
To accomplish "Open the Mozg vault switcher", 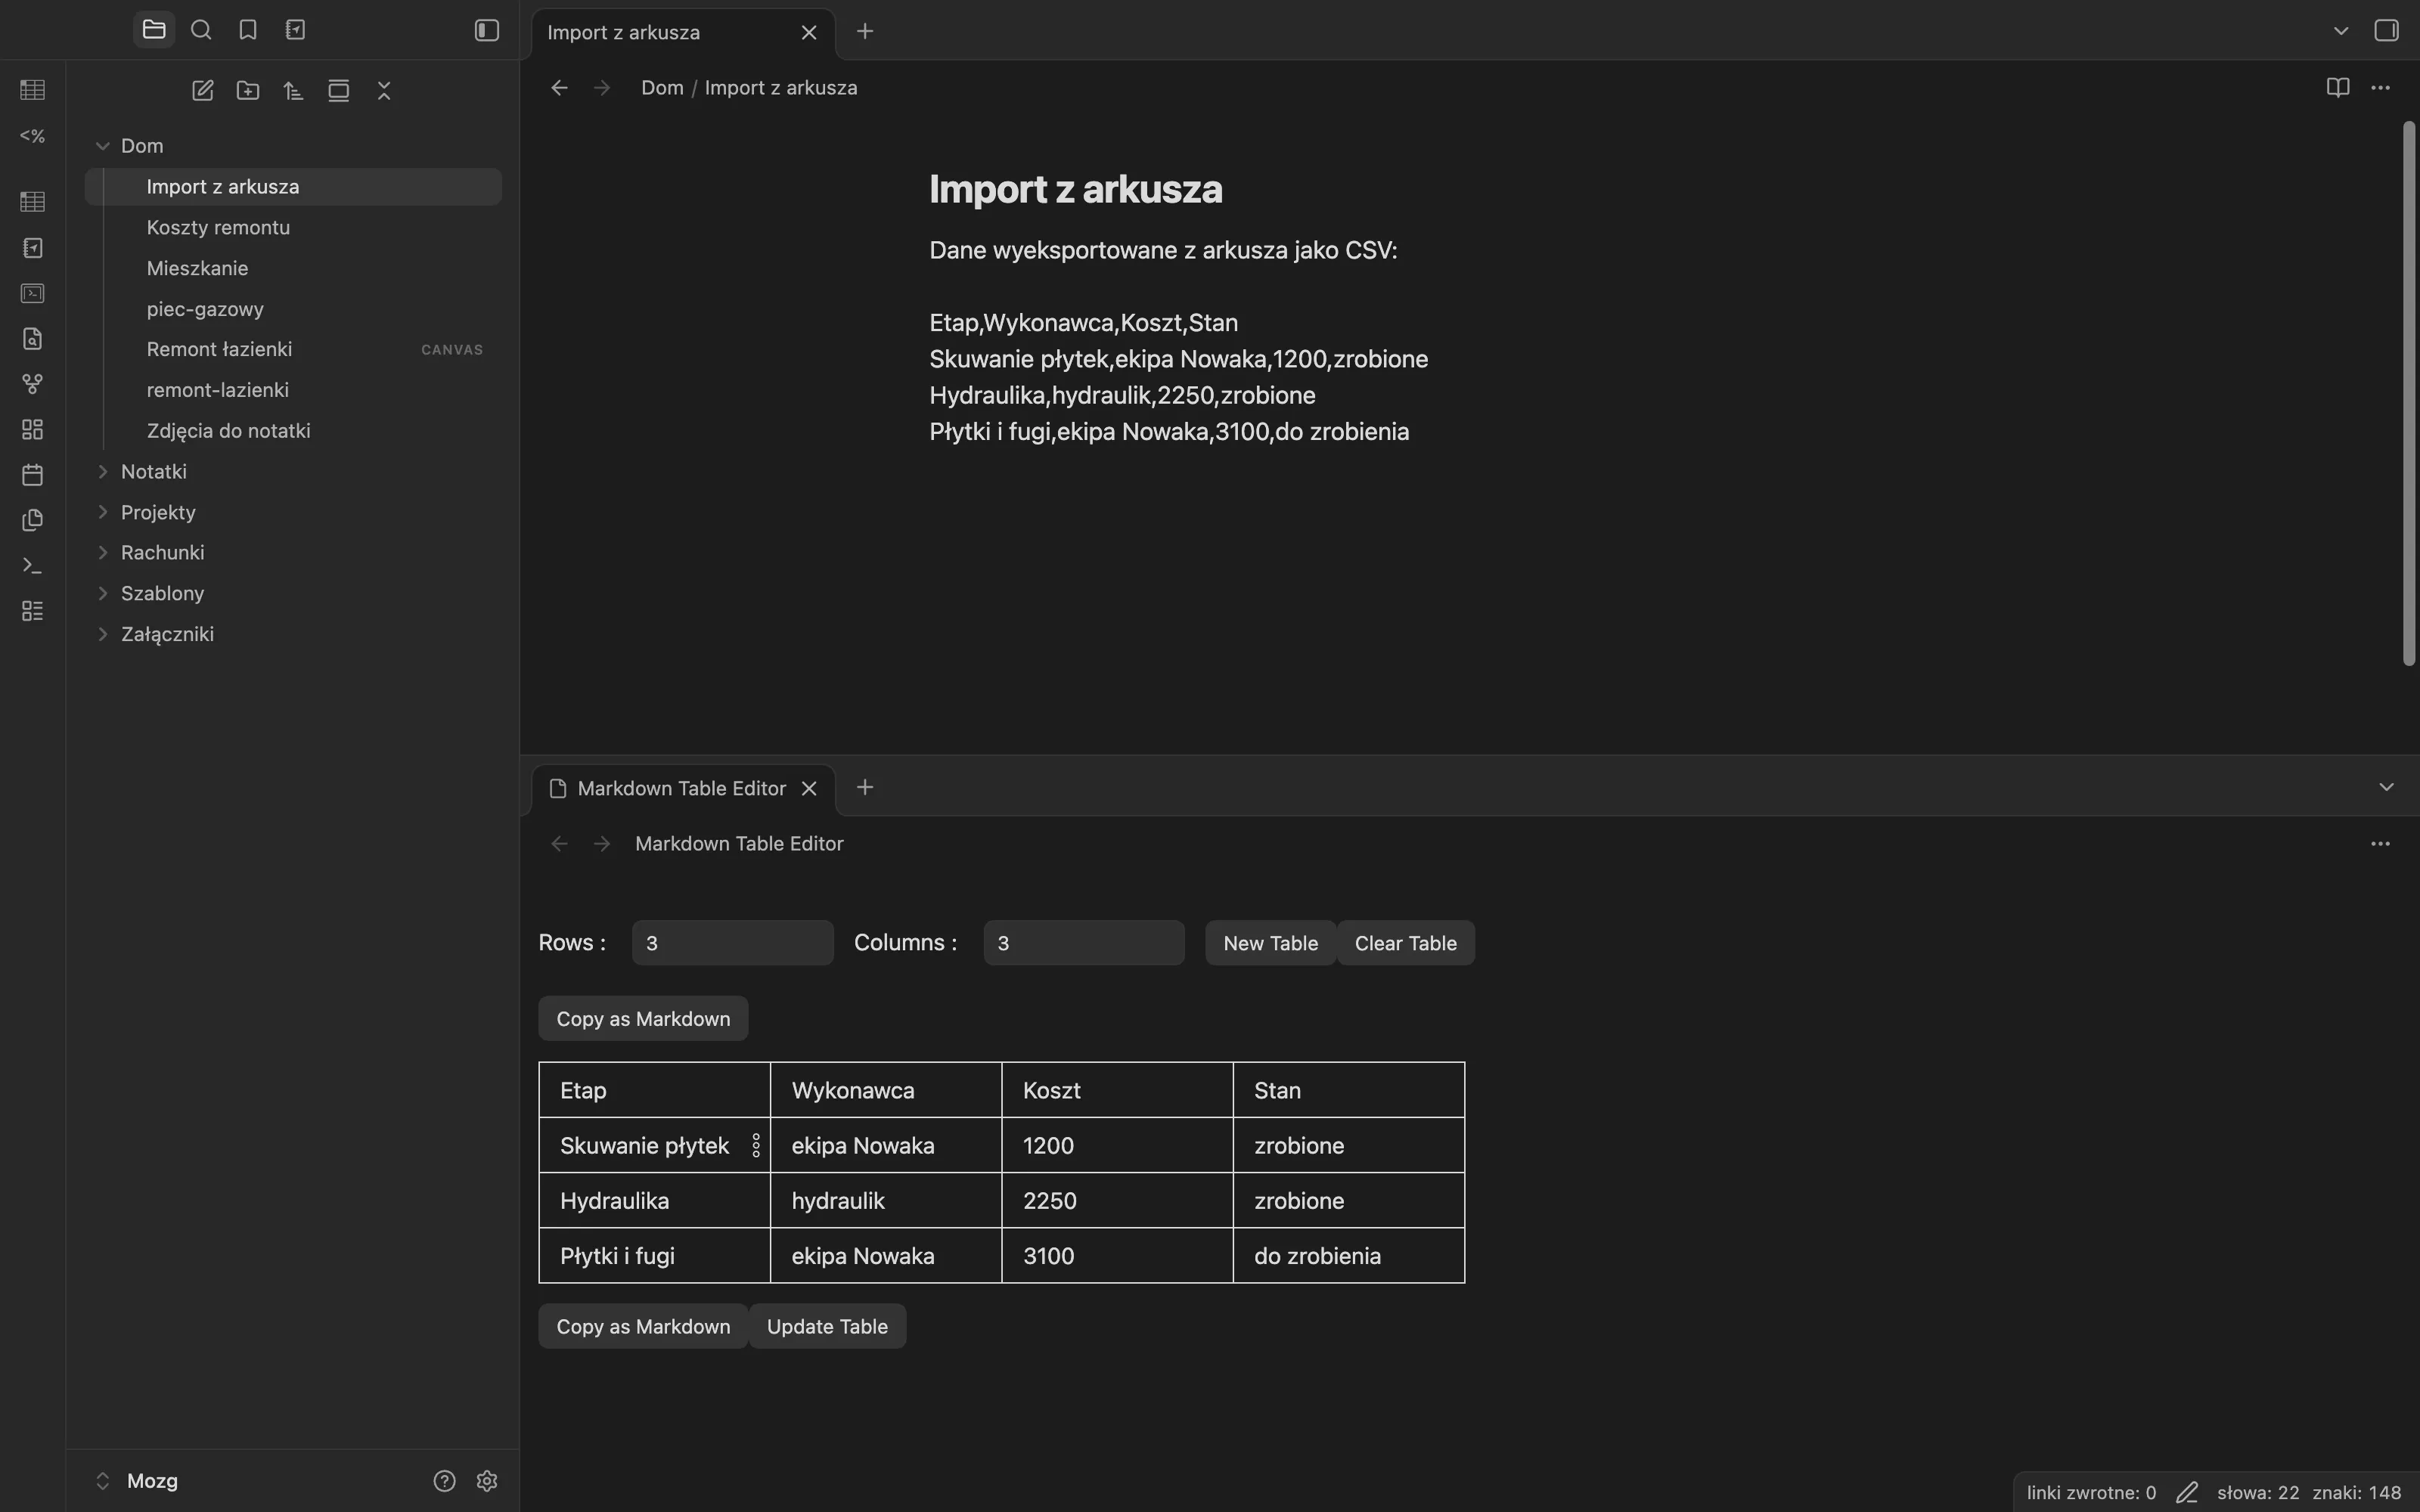I will [138, 1481].
